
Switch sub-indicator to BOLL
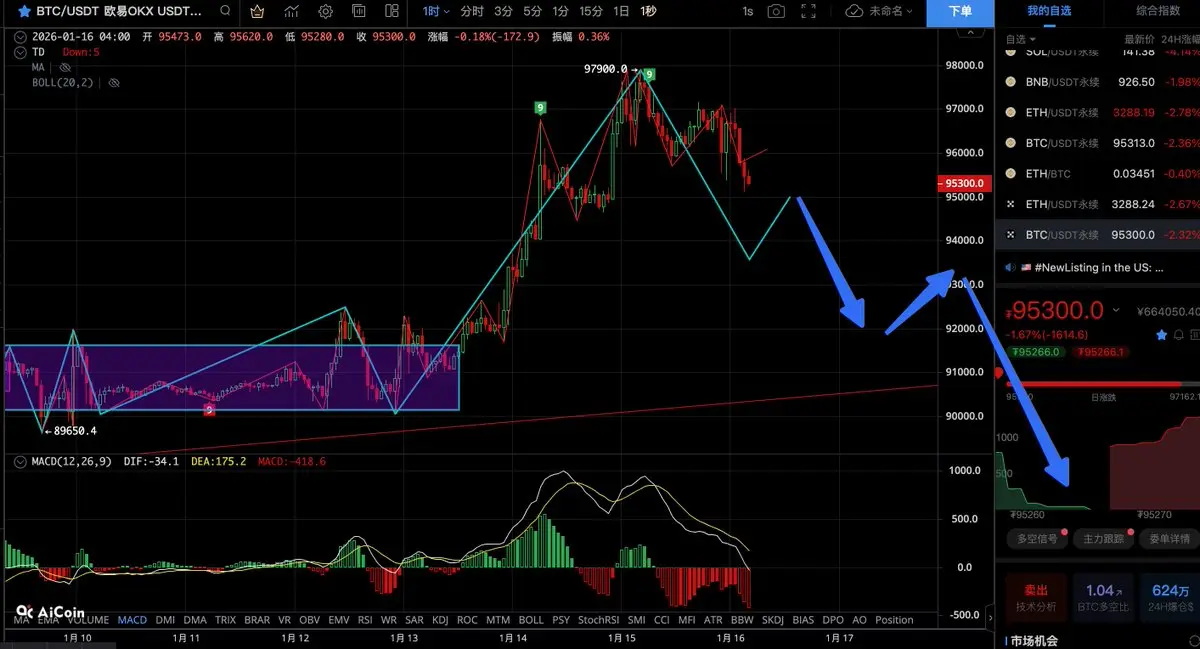(531, 620)
